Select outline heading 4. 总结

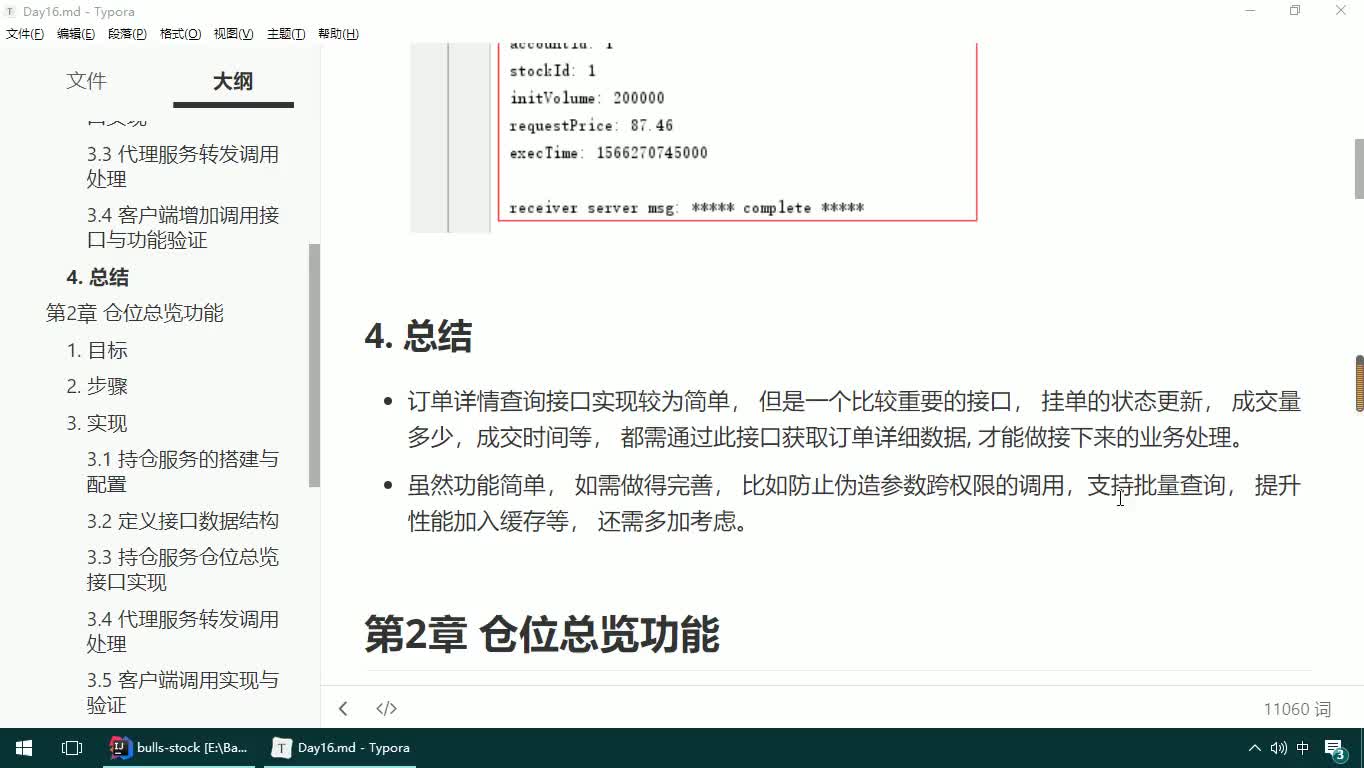point(97,277)
